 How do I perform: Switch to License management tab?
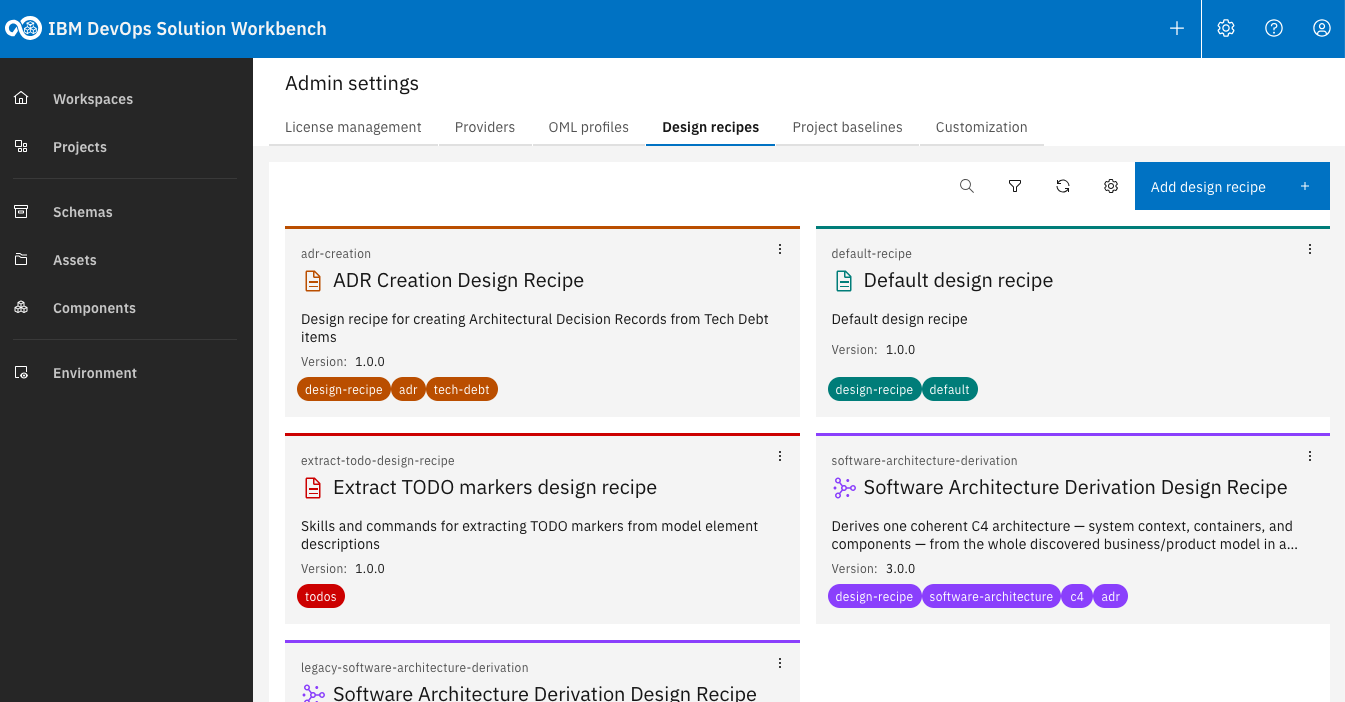353,127
